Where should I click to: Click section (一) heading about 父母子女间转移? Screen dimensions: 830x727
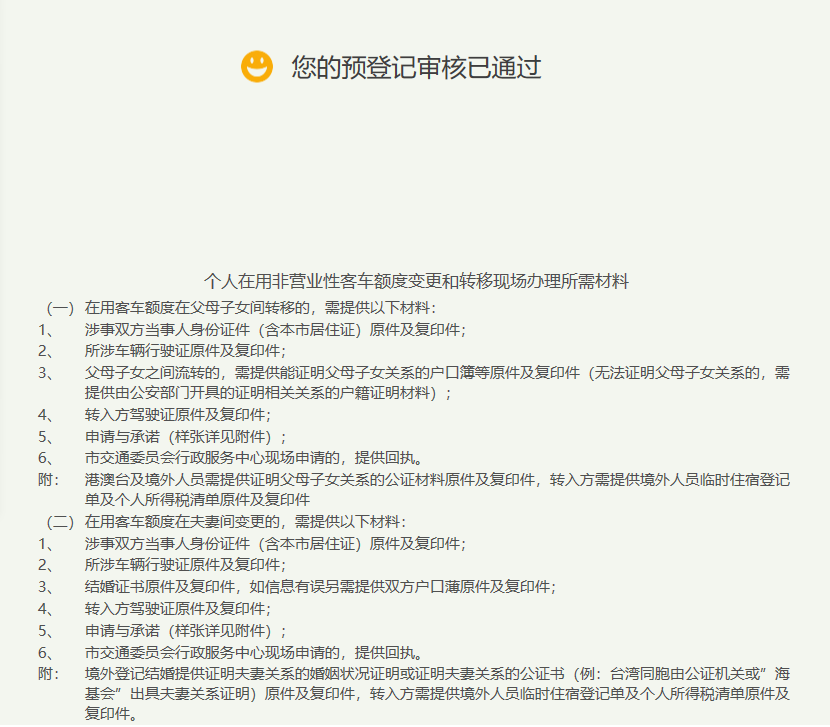260,307
